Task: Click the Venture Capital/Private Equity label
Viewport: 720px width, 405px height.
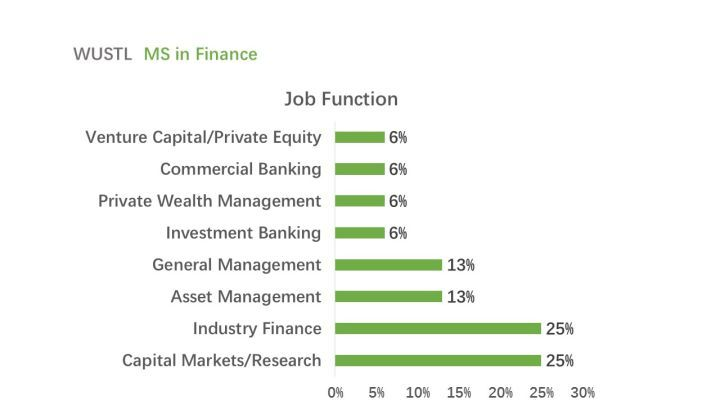Action: [x=204, y=137]
